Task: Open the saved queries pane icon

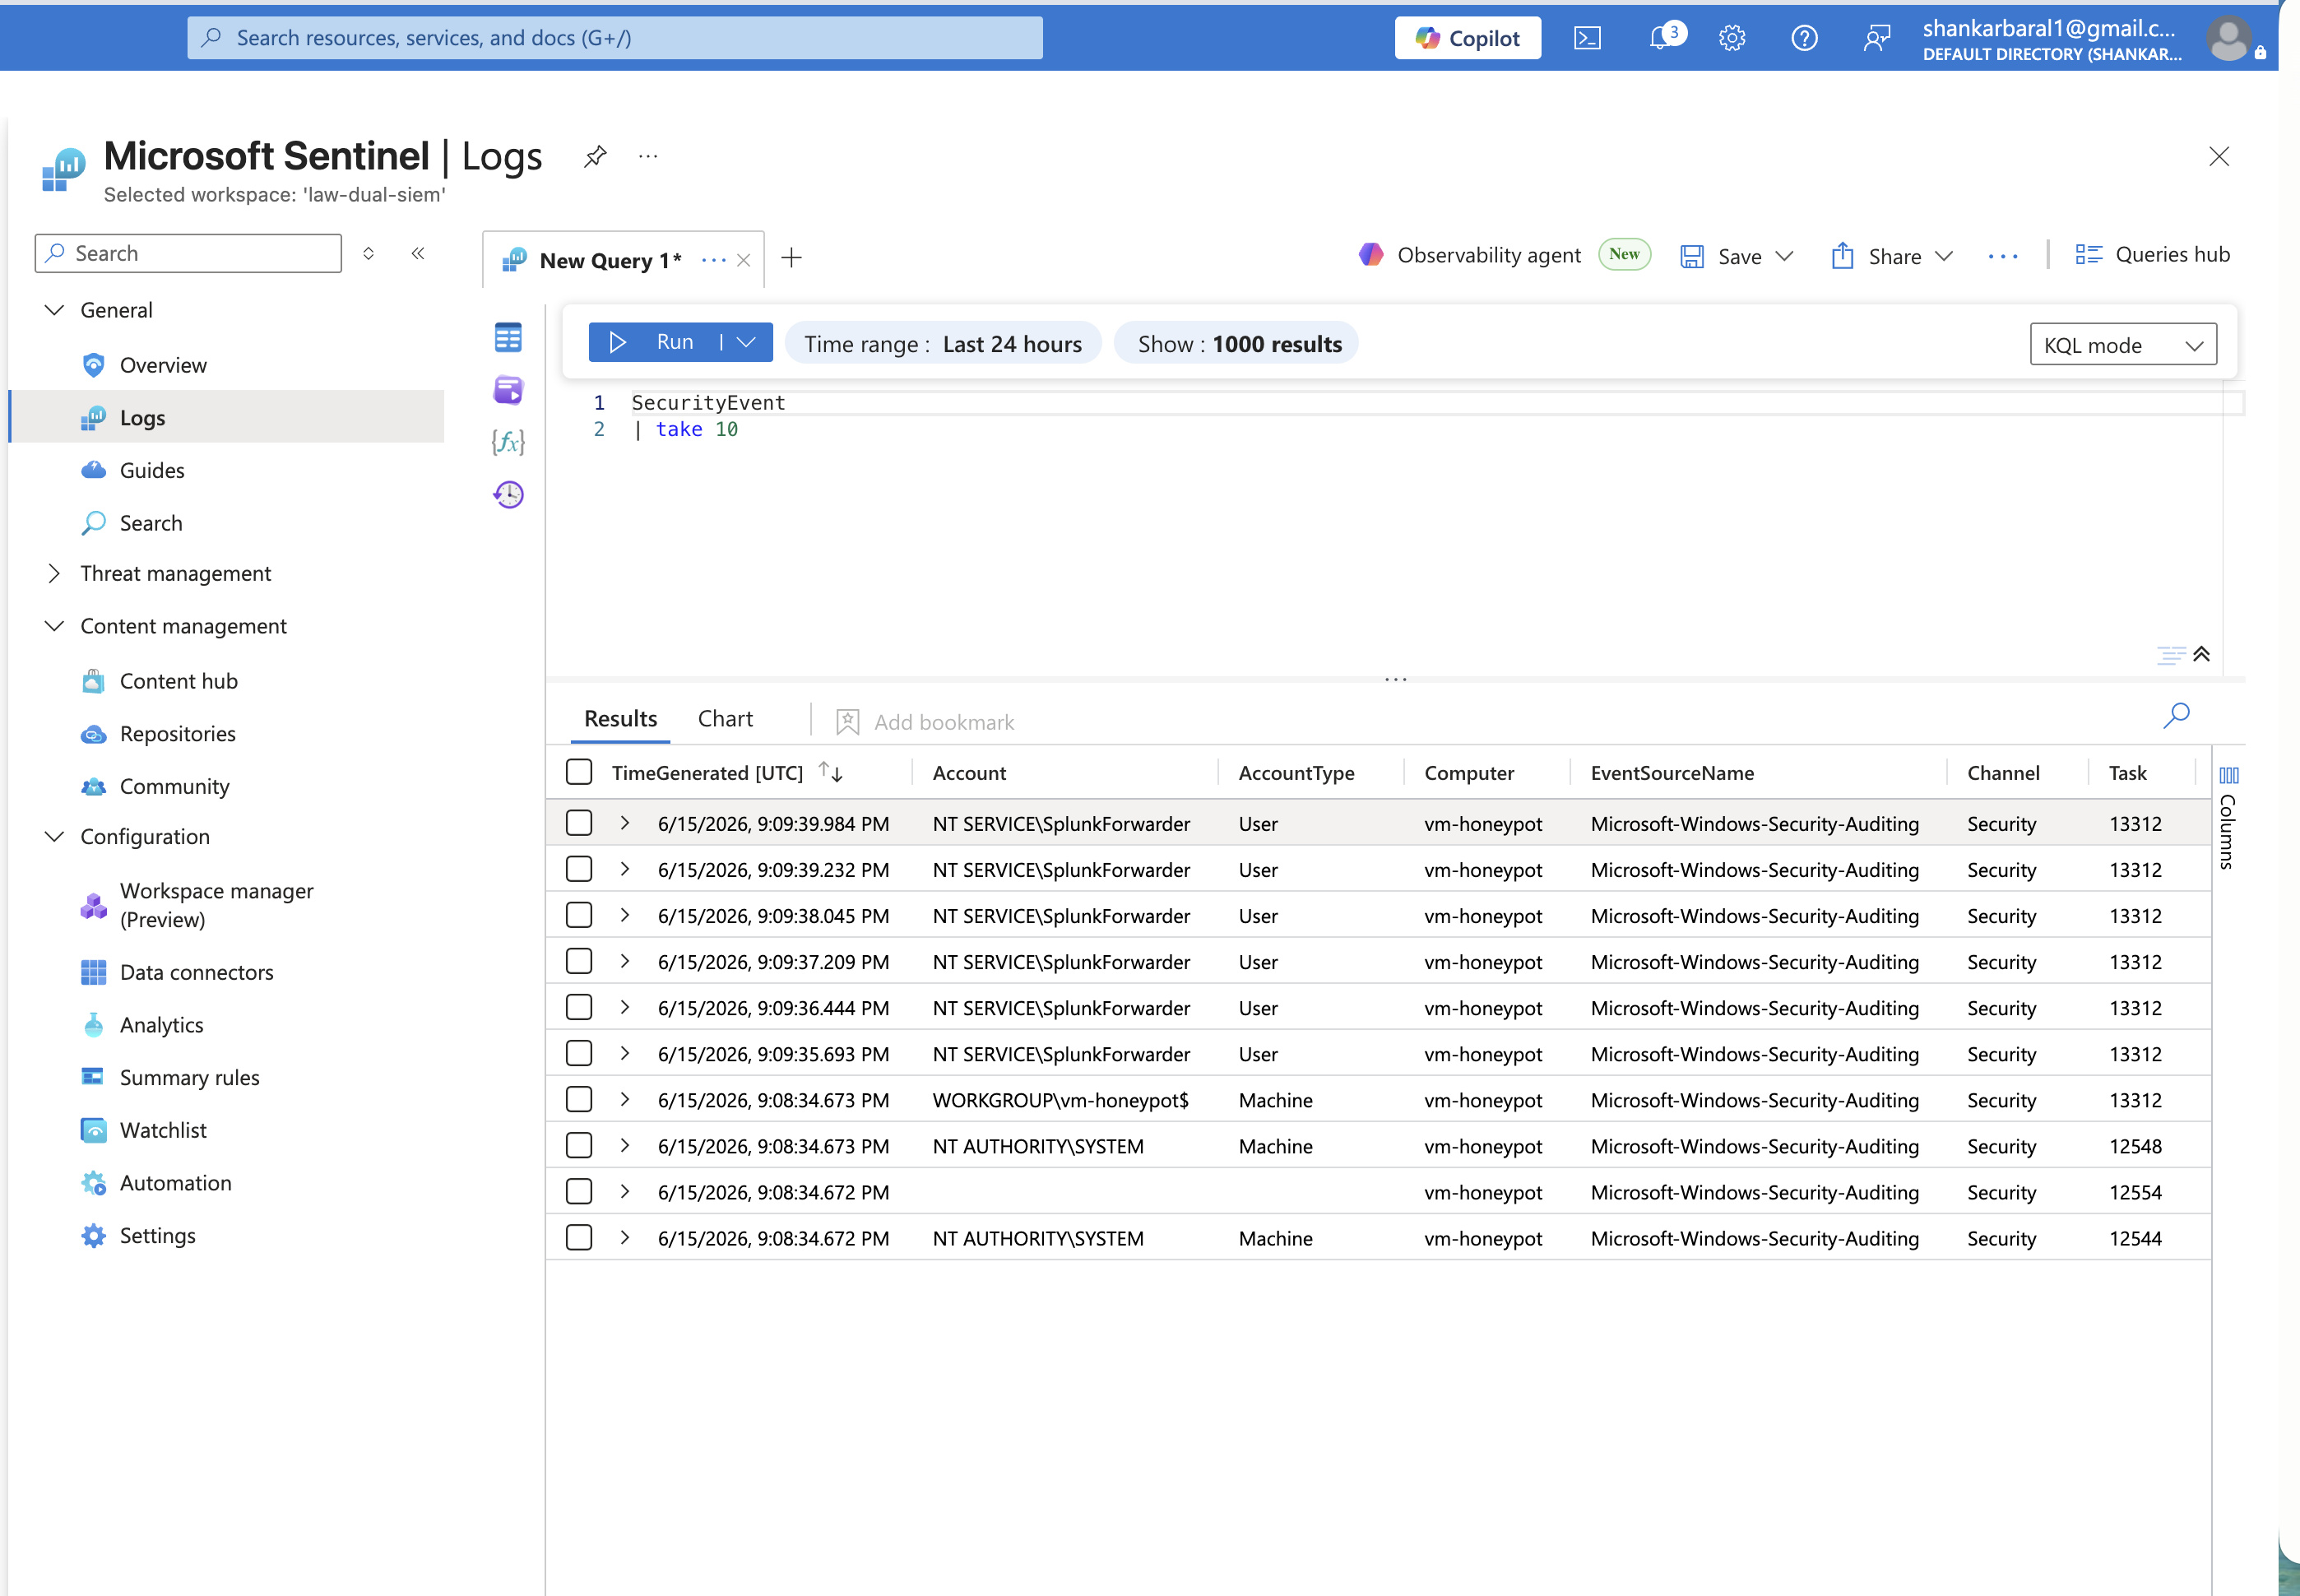Action: (x=508, y=389)
